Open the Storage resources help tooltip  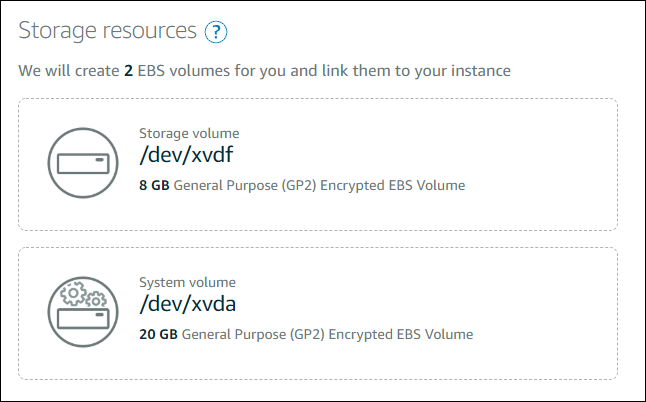(x=216, y=32)
